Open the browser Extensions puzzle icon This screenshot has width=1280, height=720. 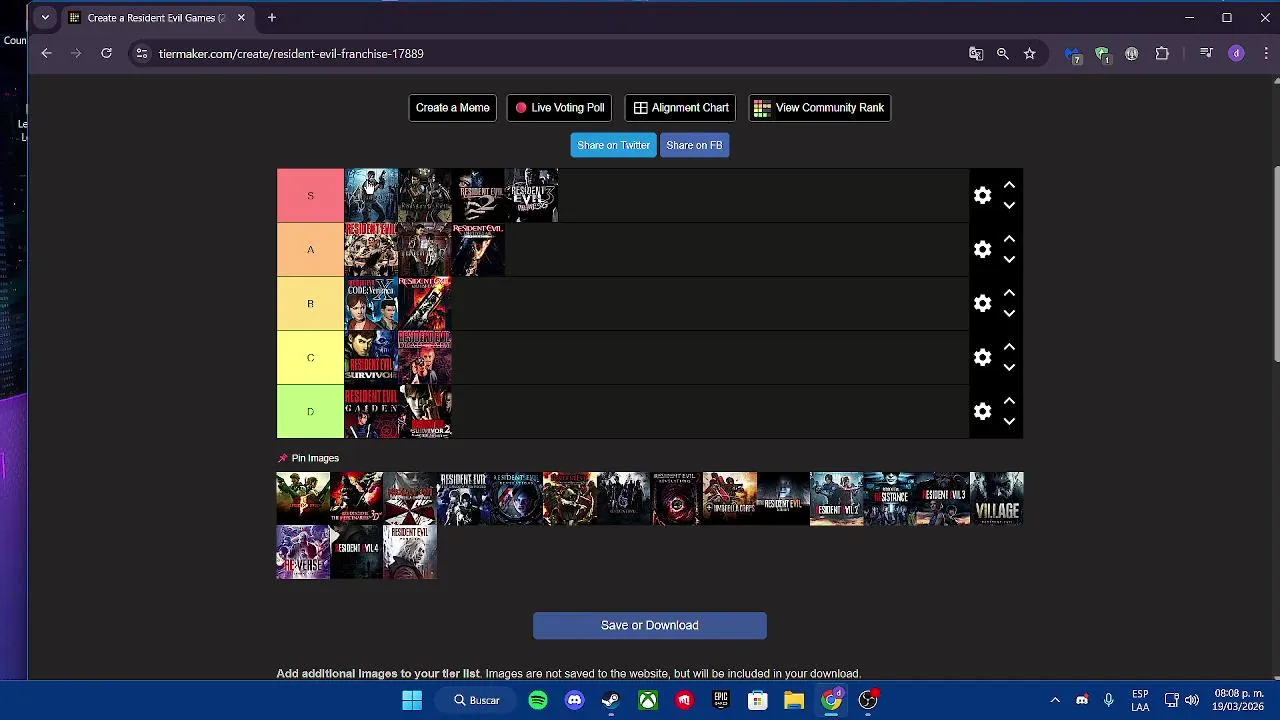(x=1162, y=53)
